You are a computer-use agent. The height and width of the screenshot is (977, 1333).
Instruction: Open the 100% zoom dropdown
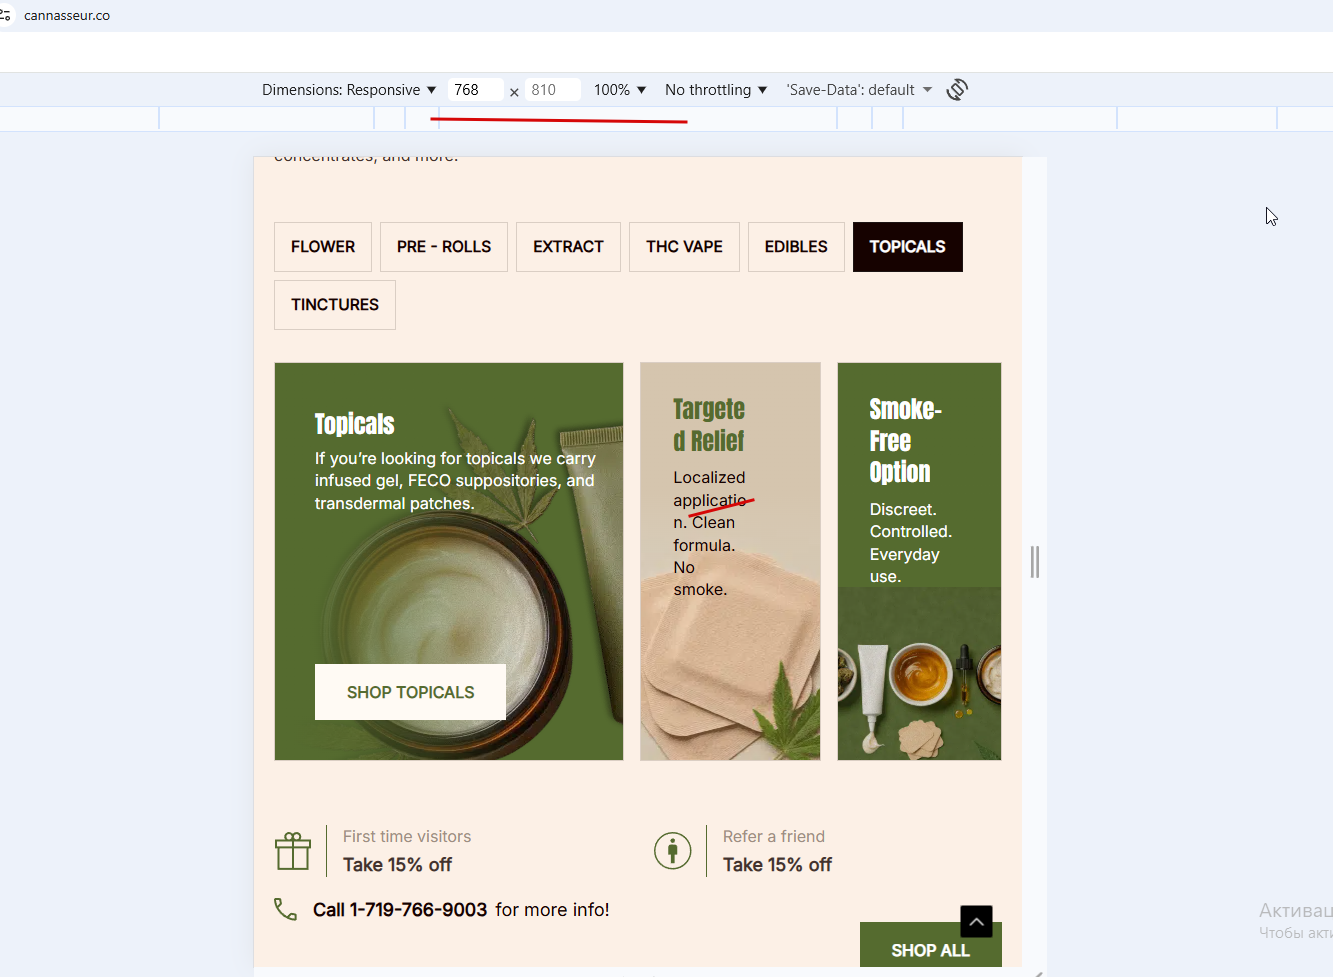620,90
